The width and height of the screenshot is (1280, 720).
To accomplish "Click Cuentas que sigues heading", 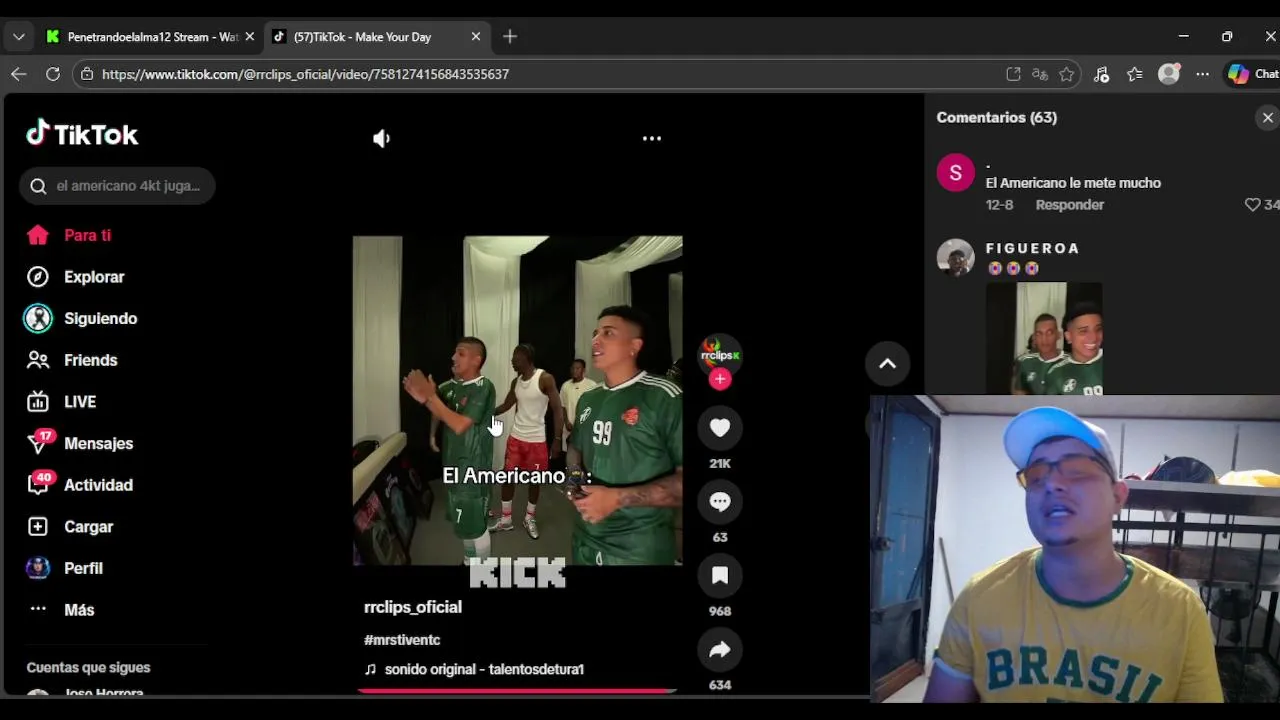I will (88, 667).
